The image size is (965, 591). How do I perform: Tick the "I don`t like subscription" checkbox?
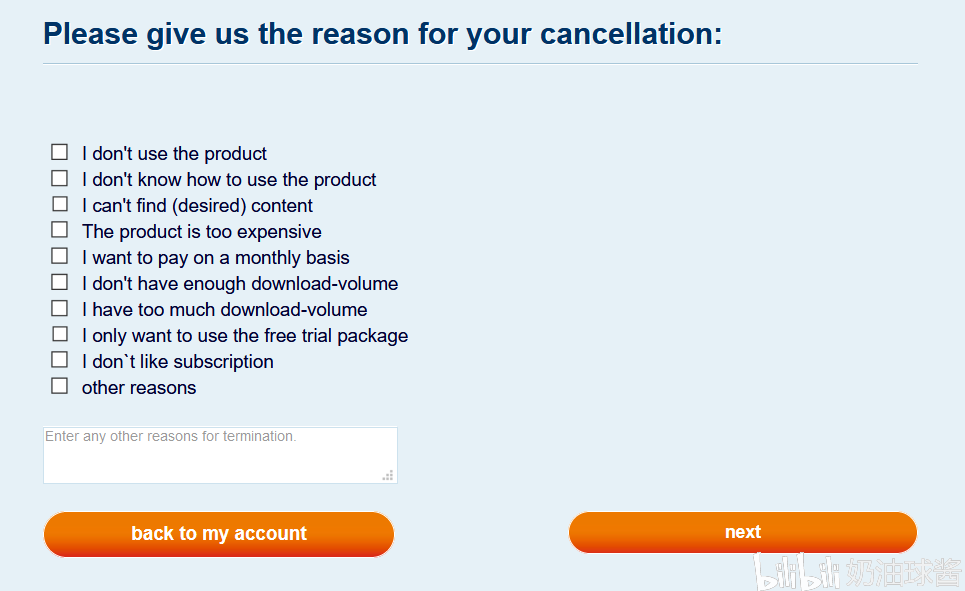pyautogui.click(x=60, y=360)
